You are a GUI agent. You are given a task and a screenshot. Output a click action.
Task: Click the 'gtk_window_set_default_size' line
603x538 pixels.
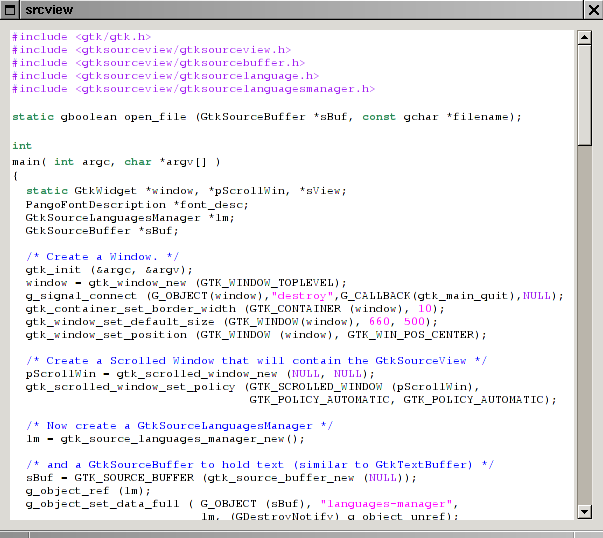click(232, 322)
